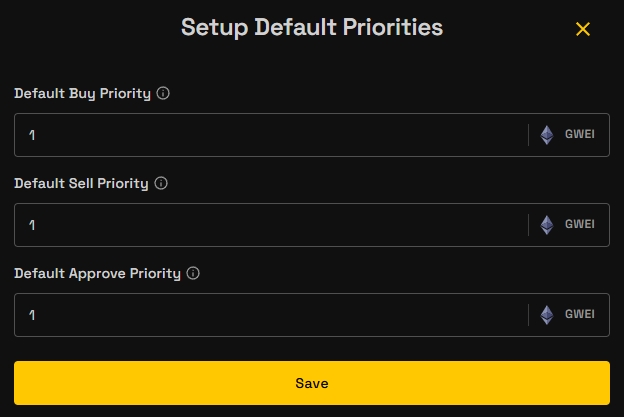This screenshot has width=624, height=417.
Task: Click the GWEI unit in Approve Priority field
Action: coord(580,315)
